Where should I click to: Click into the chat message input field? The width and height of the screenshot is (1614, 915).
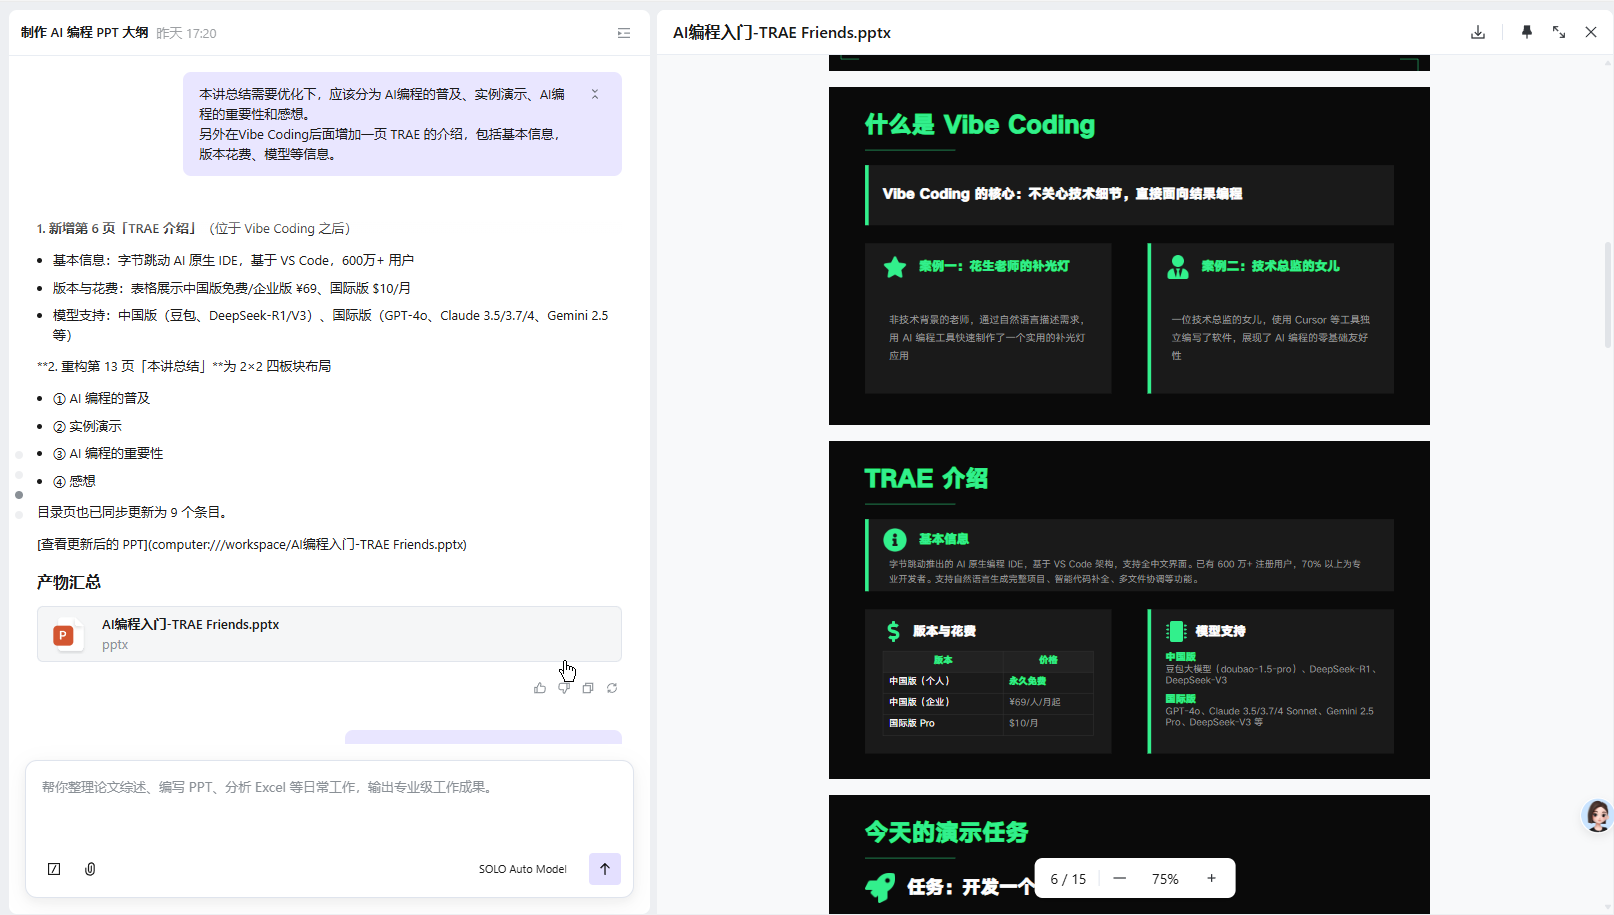click(x=328, y=810)
